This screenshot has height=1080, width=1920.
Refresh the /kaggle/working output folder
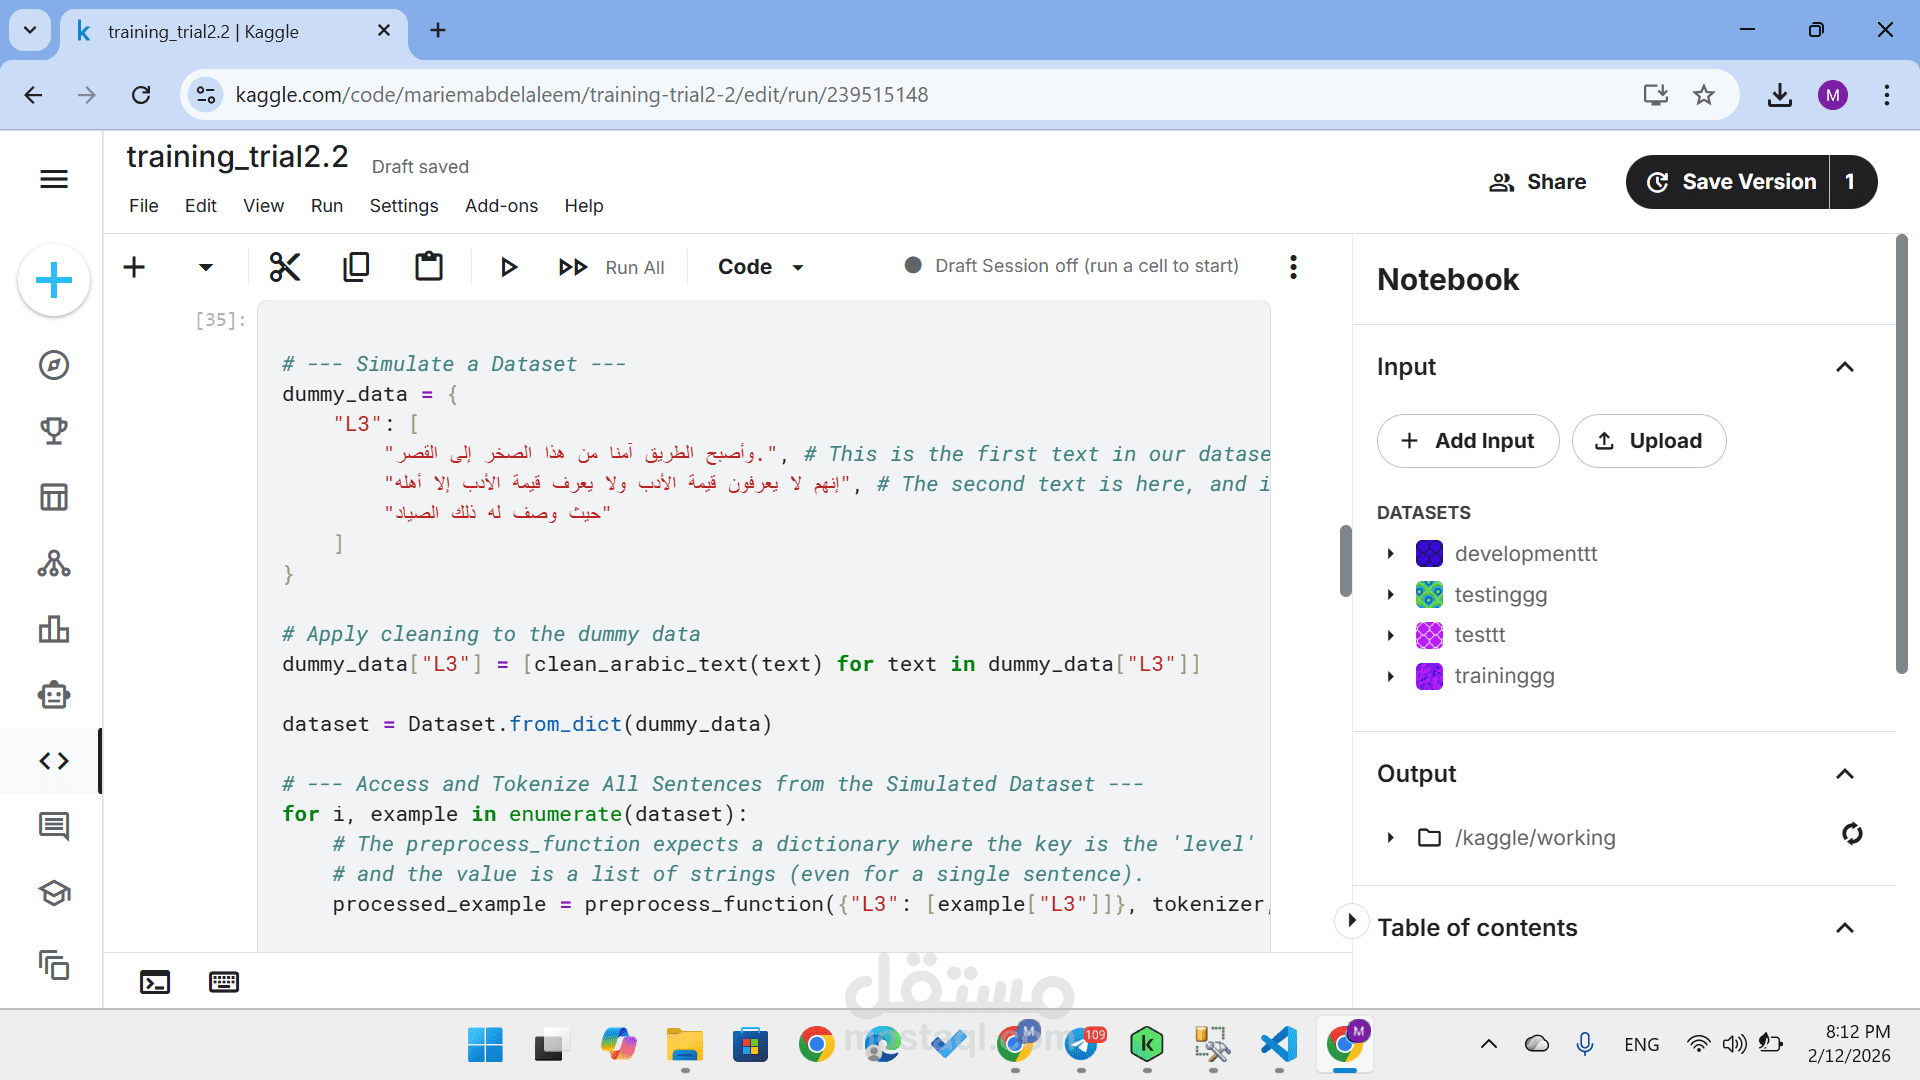pyautogui.click(x=1852, y=834)
